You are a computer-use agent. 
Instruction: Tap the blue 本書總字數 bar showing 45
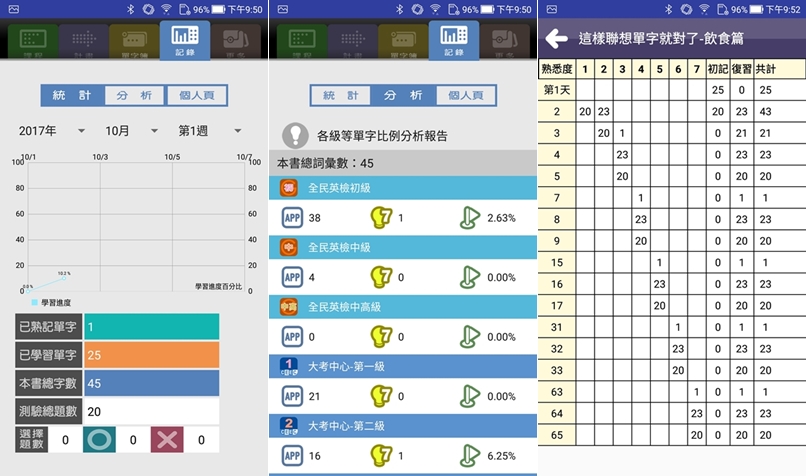click(152, 383)
